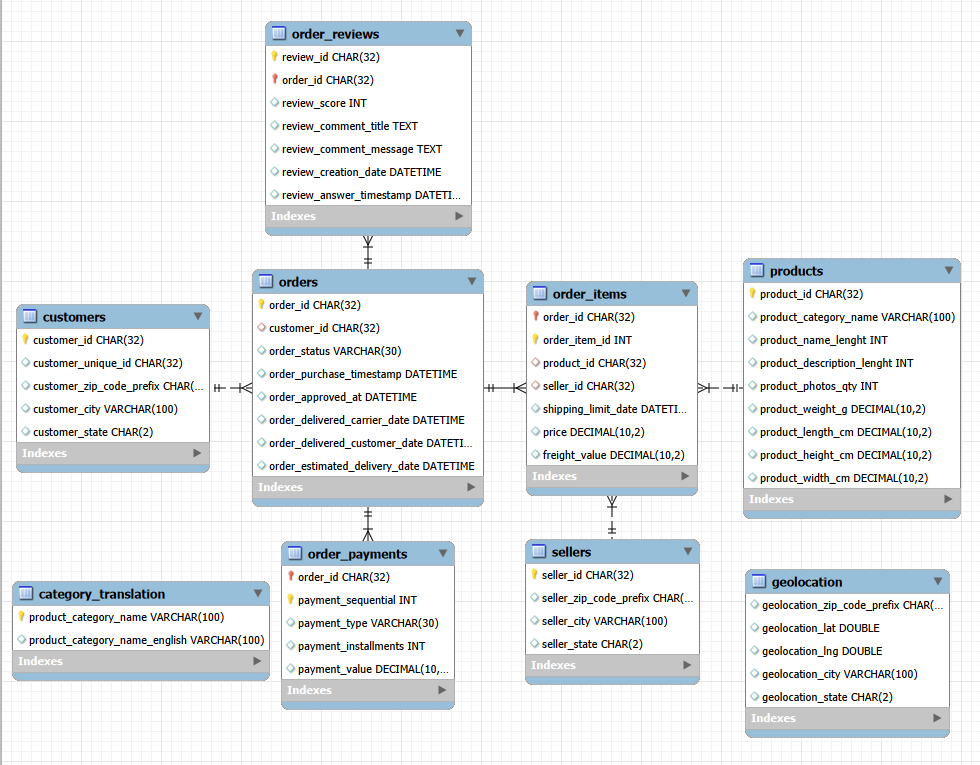Collapse the order_reviews table with header arrow

click(459, 33)
